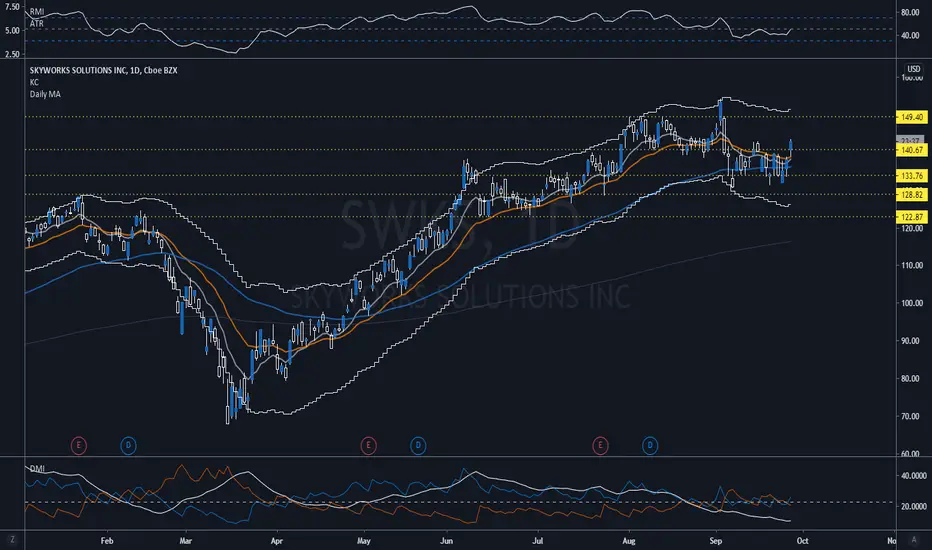Click the RMI indicator label

click(x=37, y=12)
